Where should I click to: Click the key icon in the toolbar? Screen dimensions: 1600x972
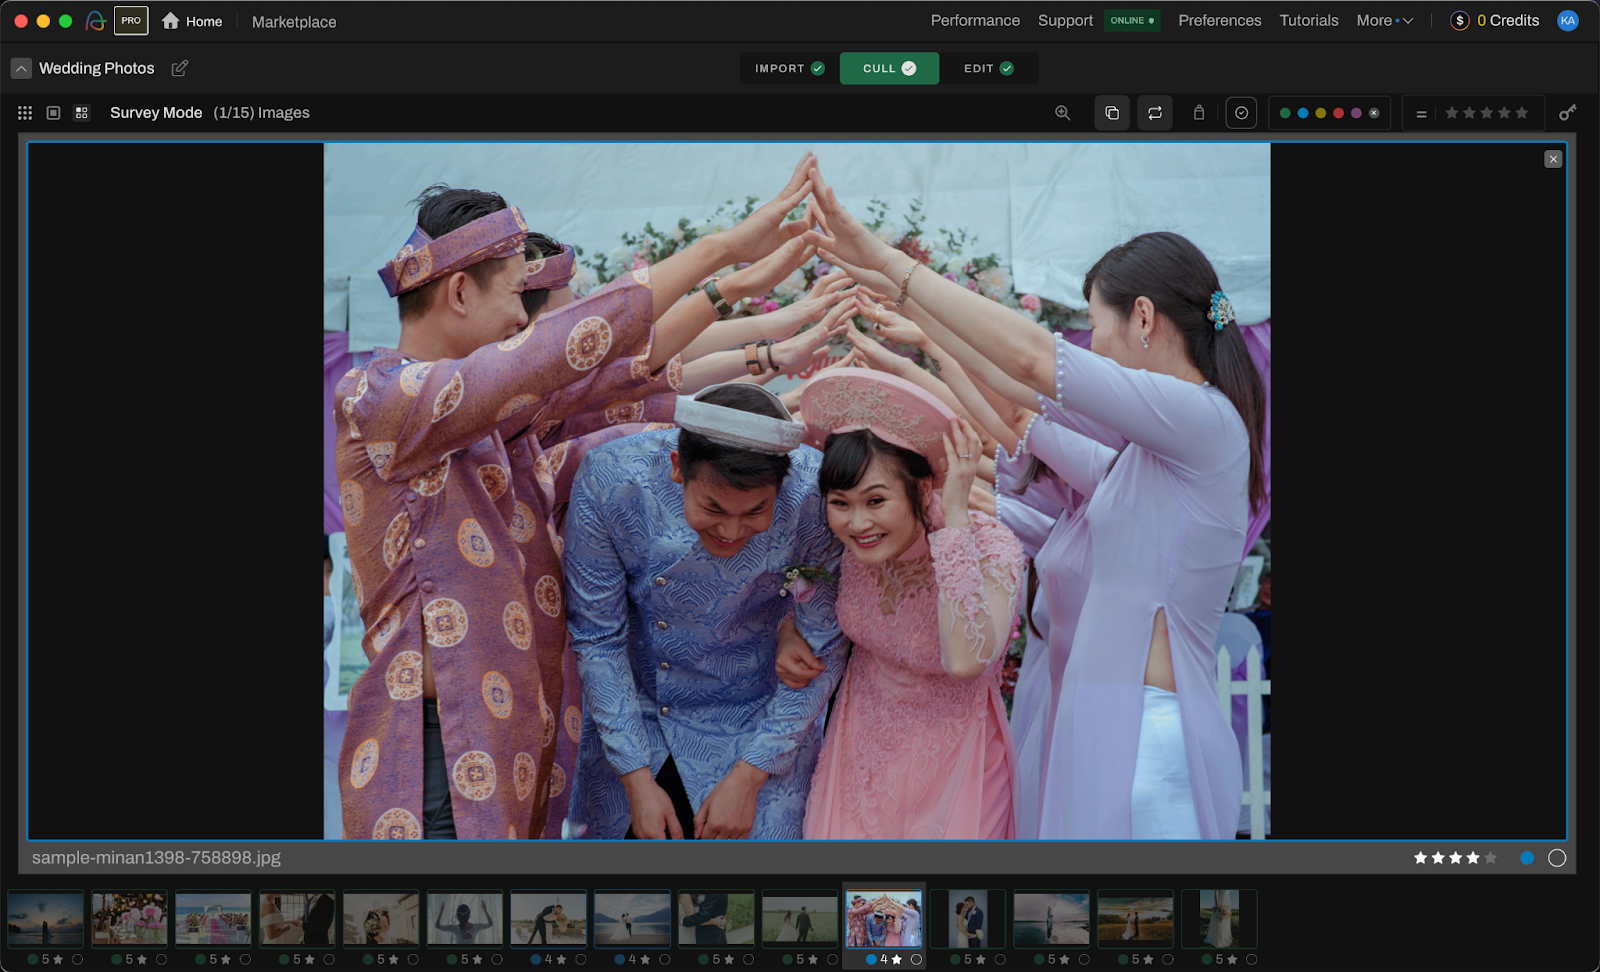pos(1567,113)
